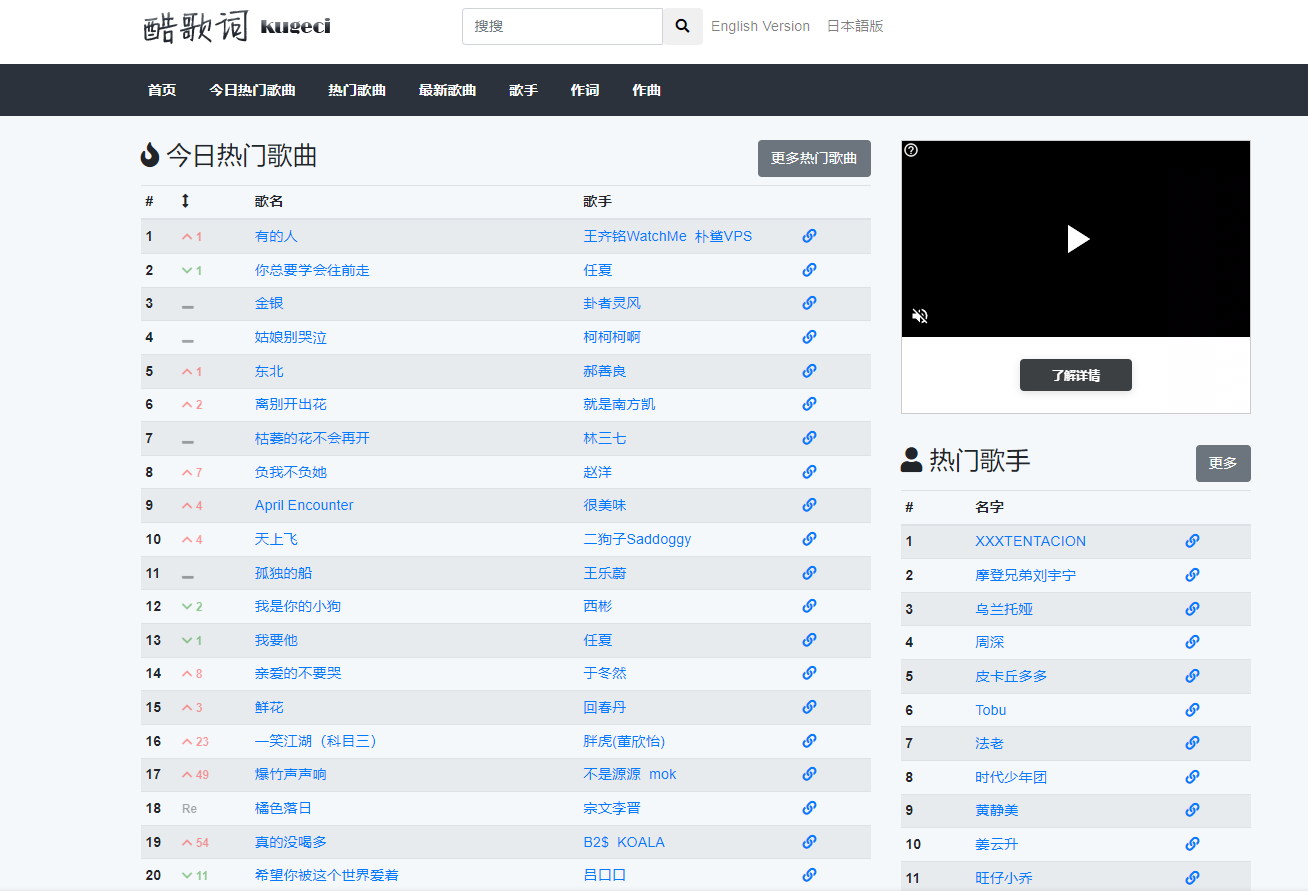Go to 最新歌曲 navigation item
The width and height of the screenshot is (1308, 891).
click(447, 90)
